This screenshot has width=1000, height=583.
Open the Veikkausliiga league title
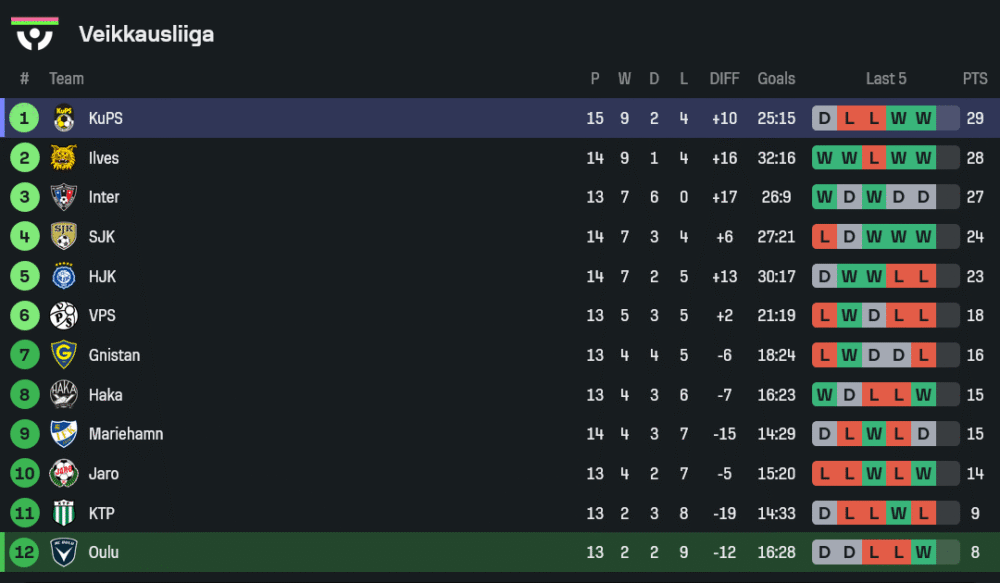(146, 35)
